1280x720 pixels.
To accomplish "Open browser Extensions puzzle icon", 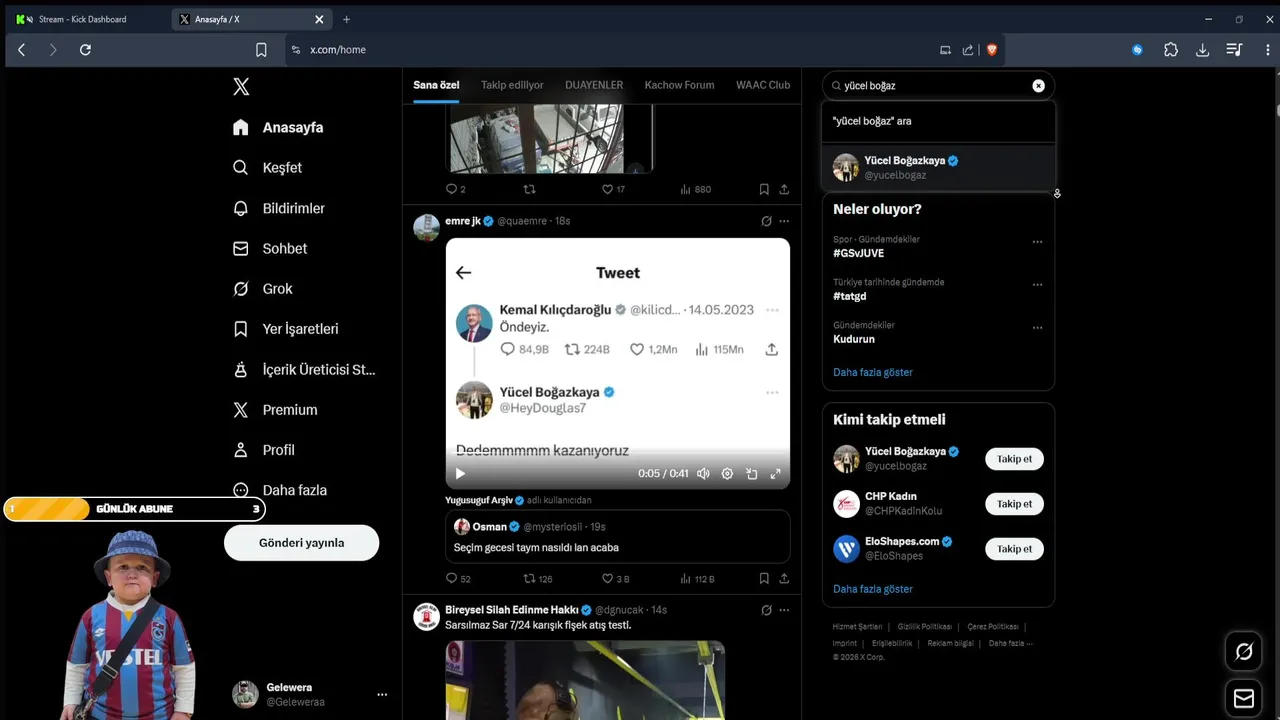I will coord(1171,50).
